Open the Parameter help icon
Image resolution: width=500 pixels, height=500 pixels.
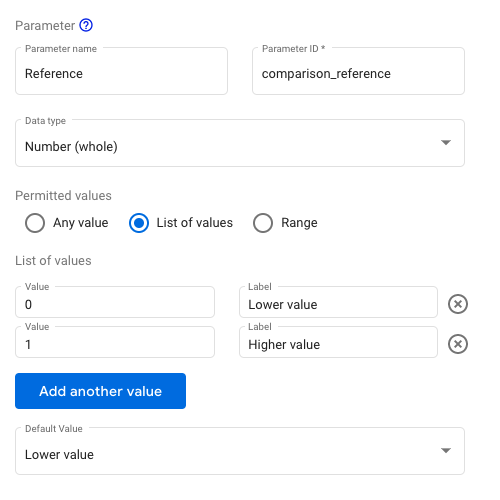(86, 25)
